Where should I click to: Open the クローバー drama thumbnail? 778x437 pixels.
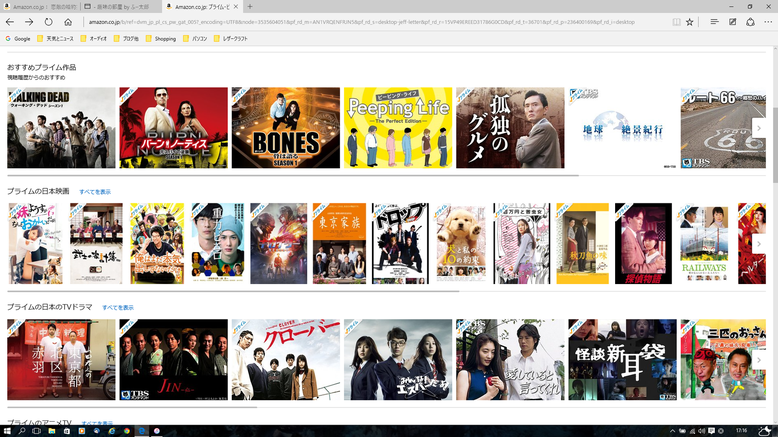[286, 360]
